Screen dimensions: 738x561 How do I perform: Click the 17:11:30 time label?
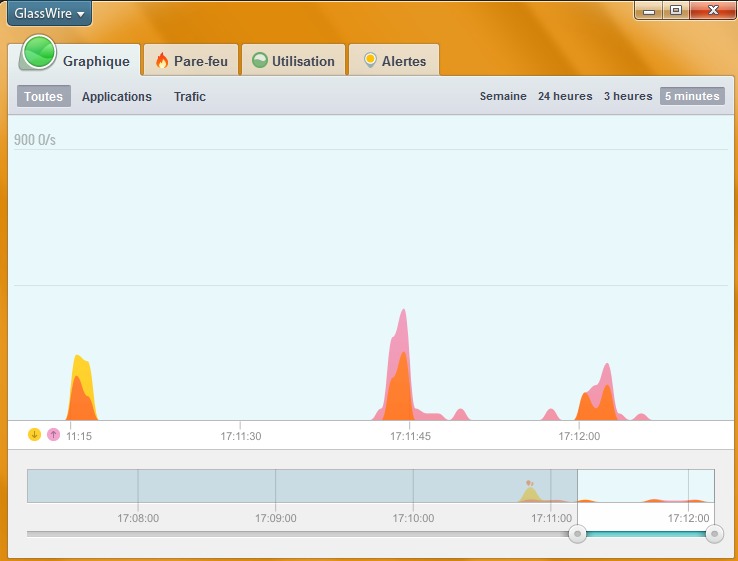(241, 436)
